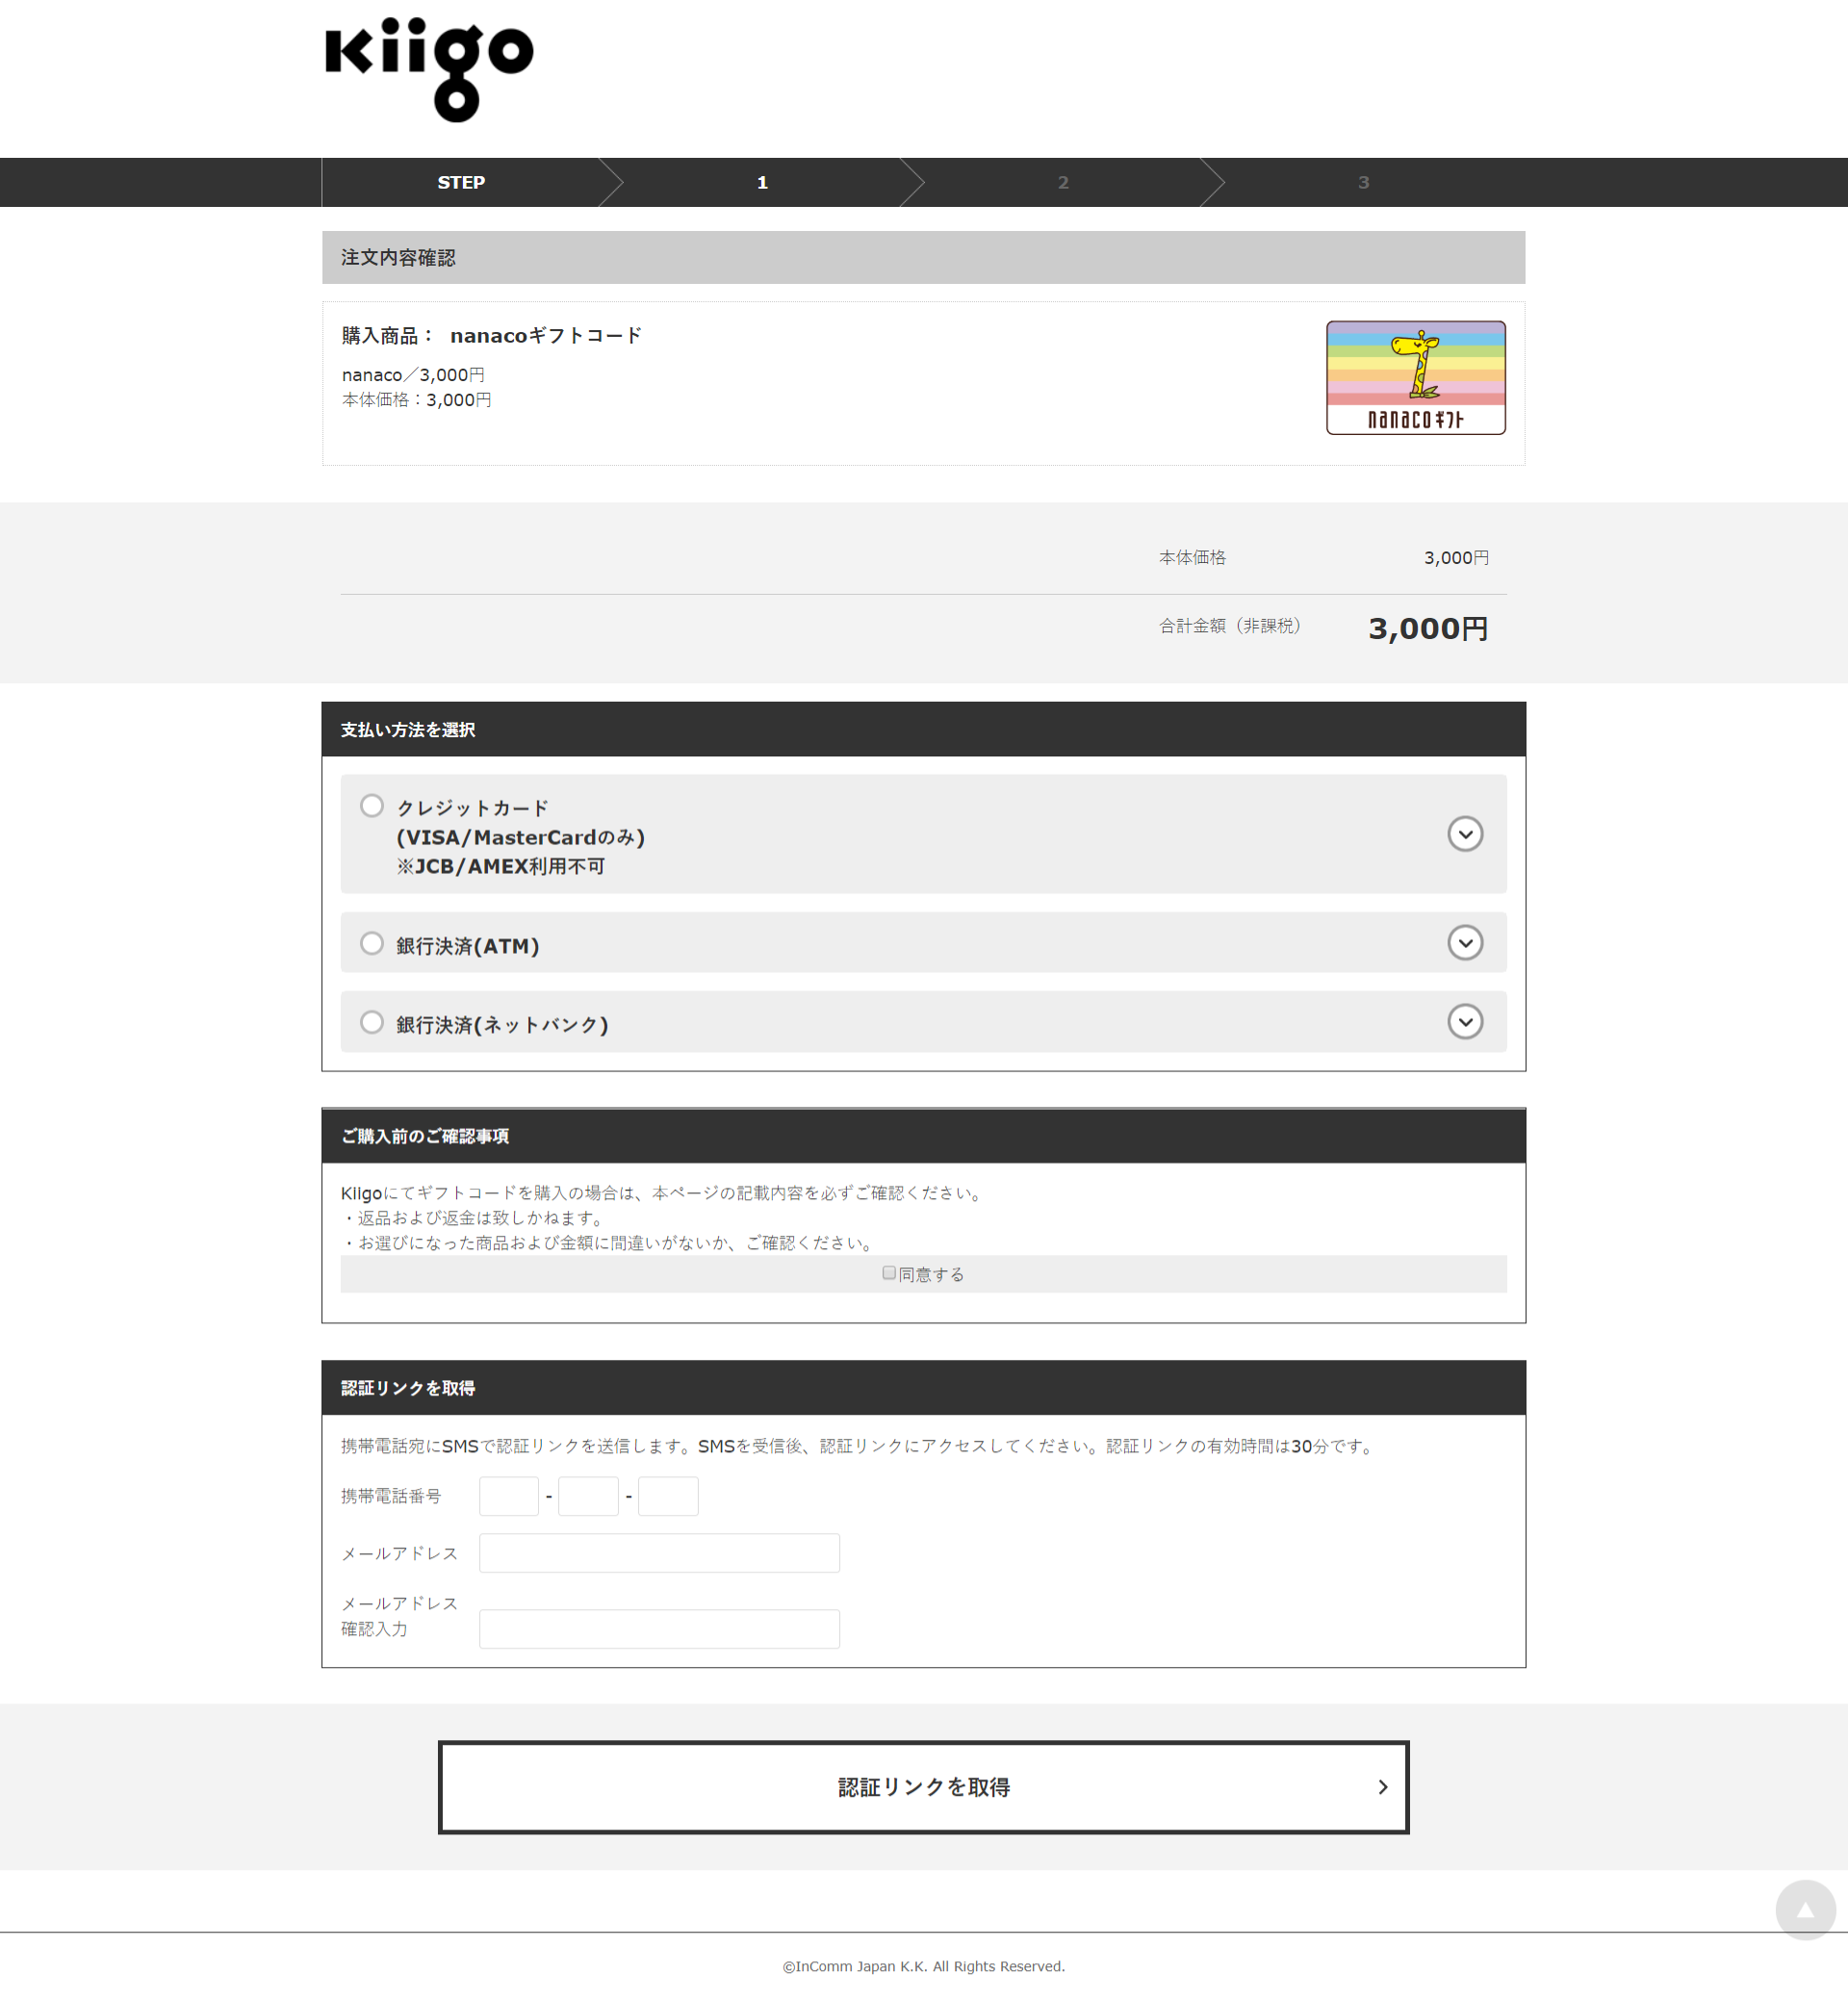Click the nanaco／3,000円 line
Image resolution: width=1848 pixels, height=1999 pixels.
tap(413, 375)
